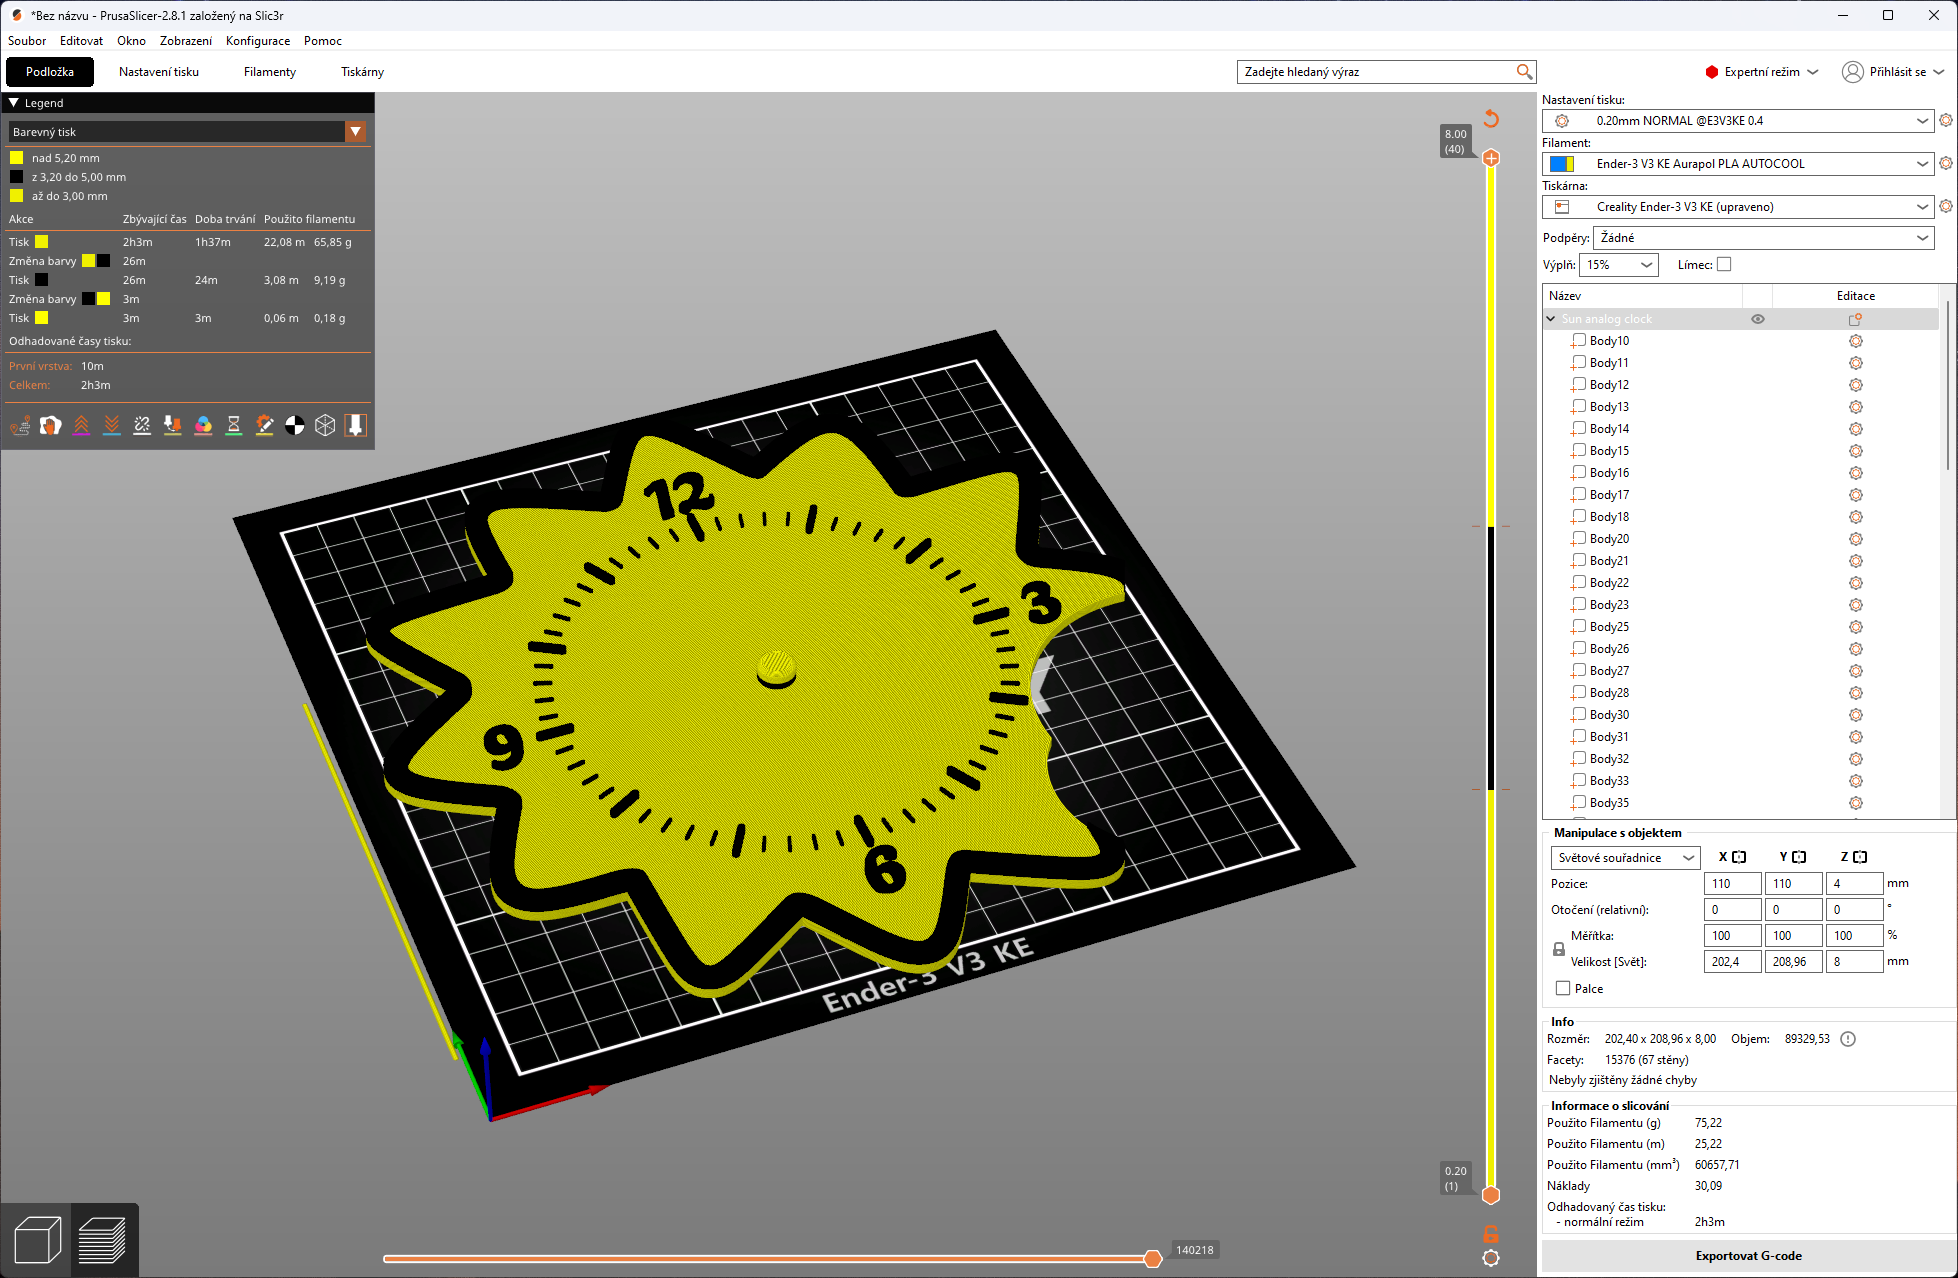Hide Sun analog clock via eye icon
1958x1278 pixels.
[x=1757, y=319]
